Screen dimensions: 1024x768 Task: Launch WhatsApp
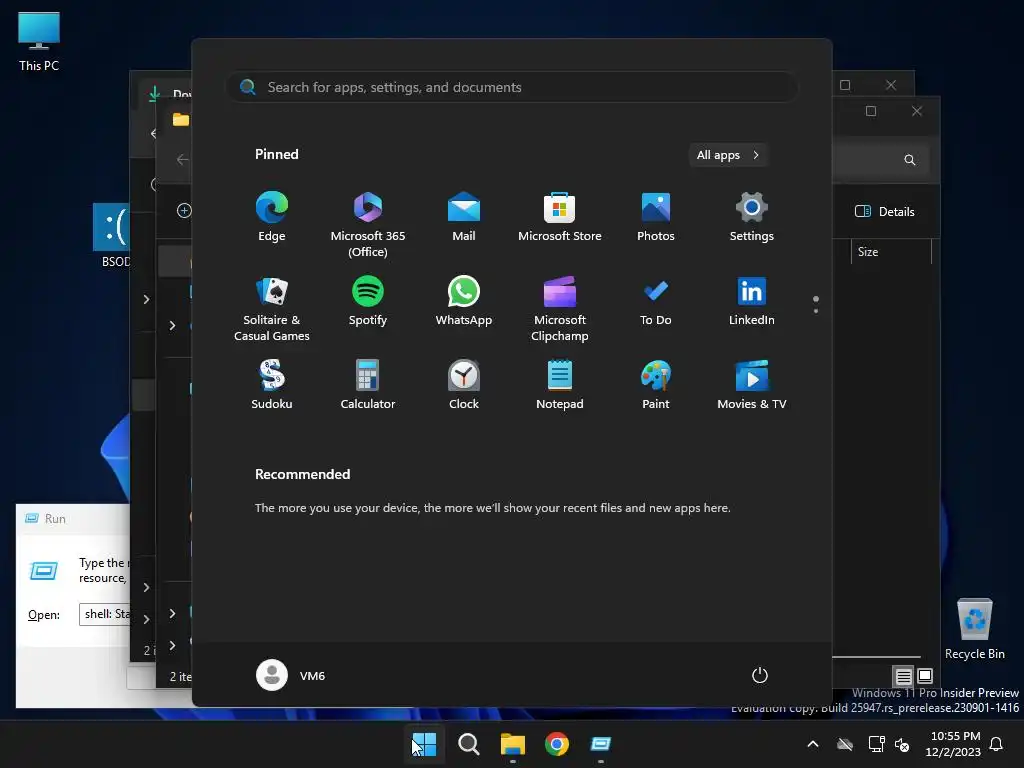(x=464, y=301)
